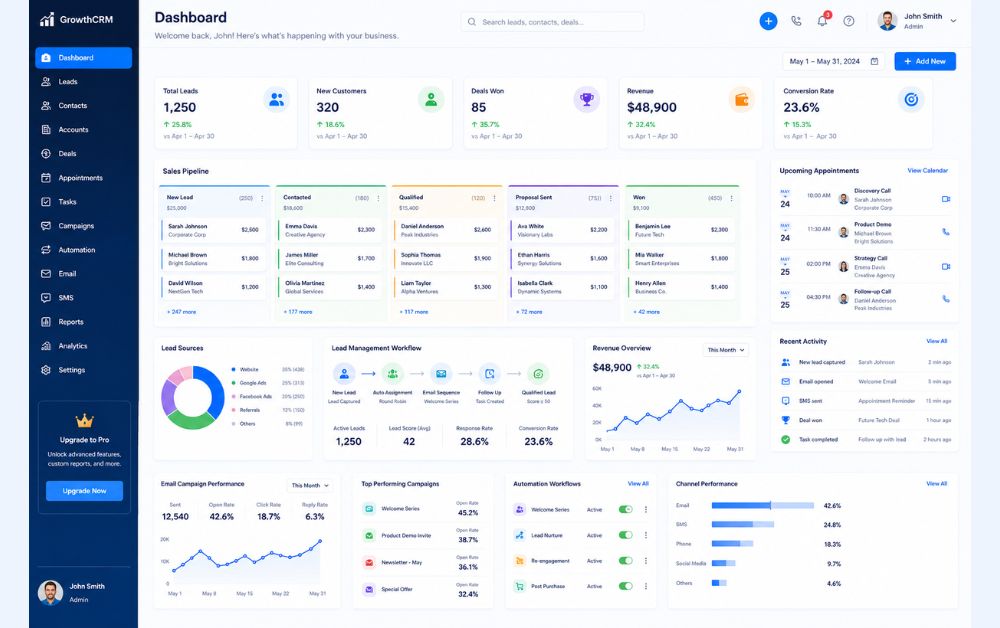Viewport: 1000px width, 628px height.
Task: Open the Won column options menu
Action: click(x=731, y=198)
